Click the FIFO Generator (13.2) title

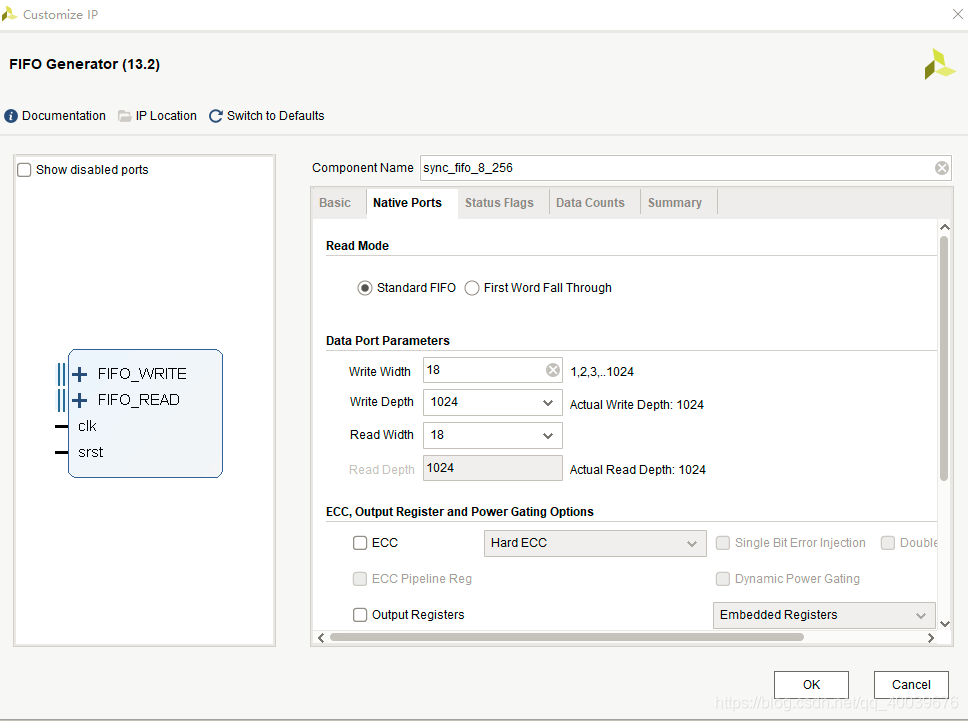pos(85,64)
